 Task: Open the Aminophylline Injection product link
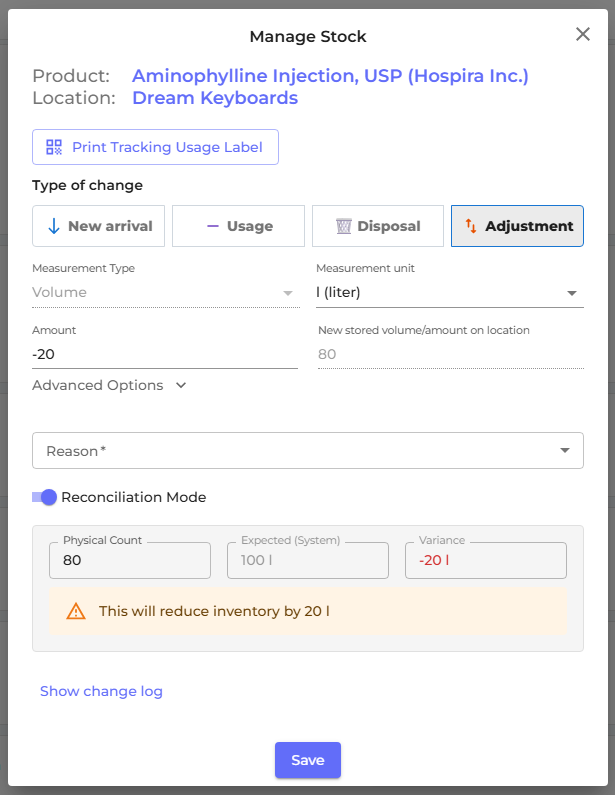coord(330,76)
